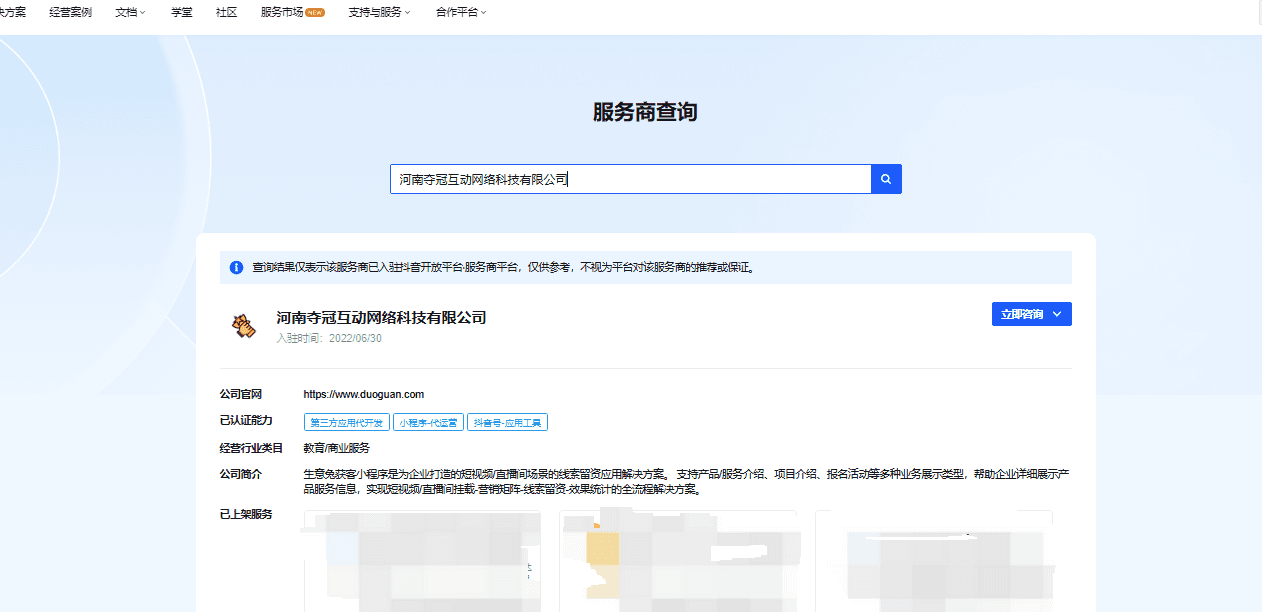Click the notice text starting with 查询结果仅表示
The image size is (1262, 612).
click(503, 267)
